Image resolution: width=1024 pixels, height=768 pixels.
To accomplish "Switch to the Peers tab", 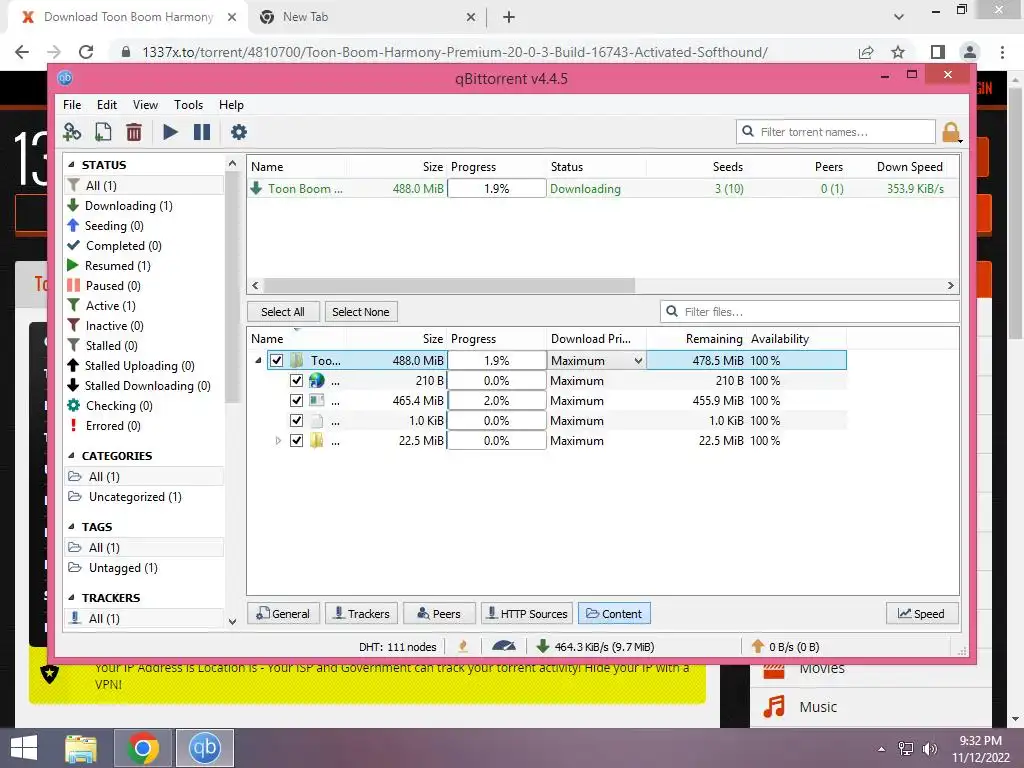I will (440, 614).
